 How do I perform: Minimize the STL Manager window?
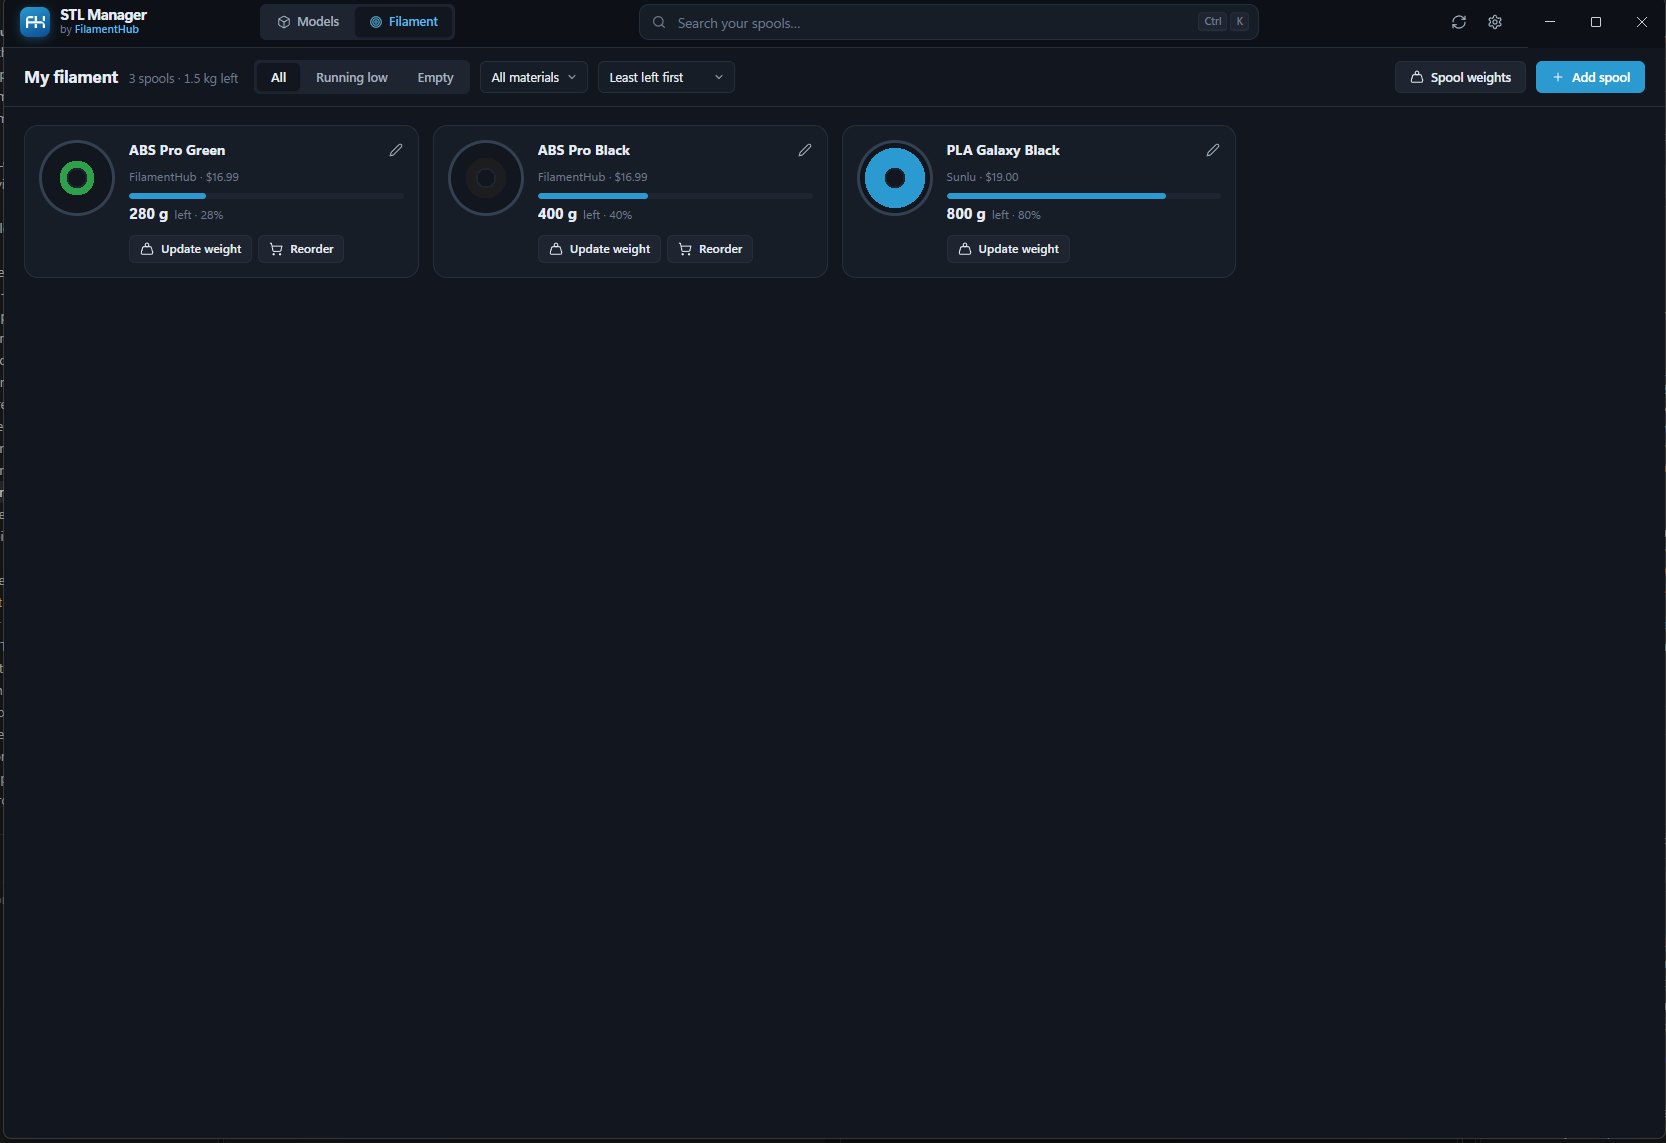(x=1550, y=22)
